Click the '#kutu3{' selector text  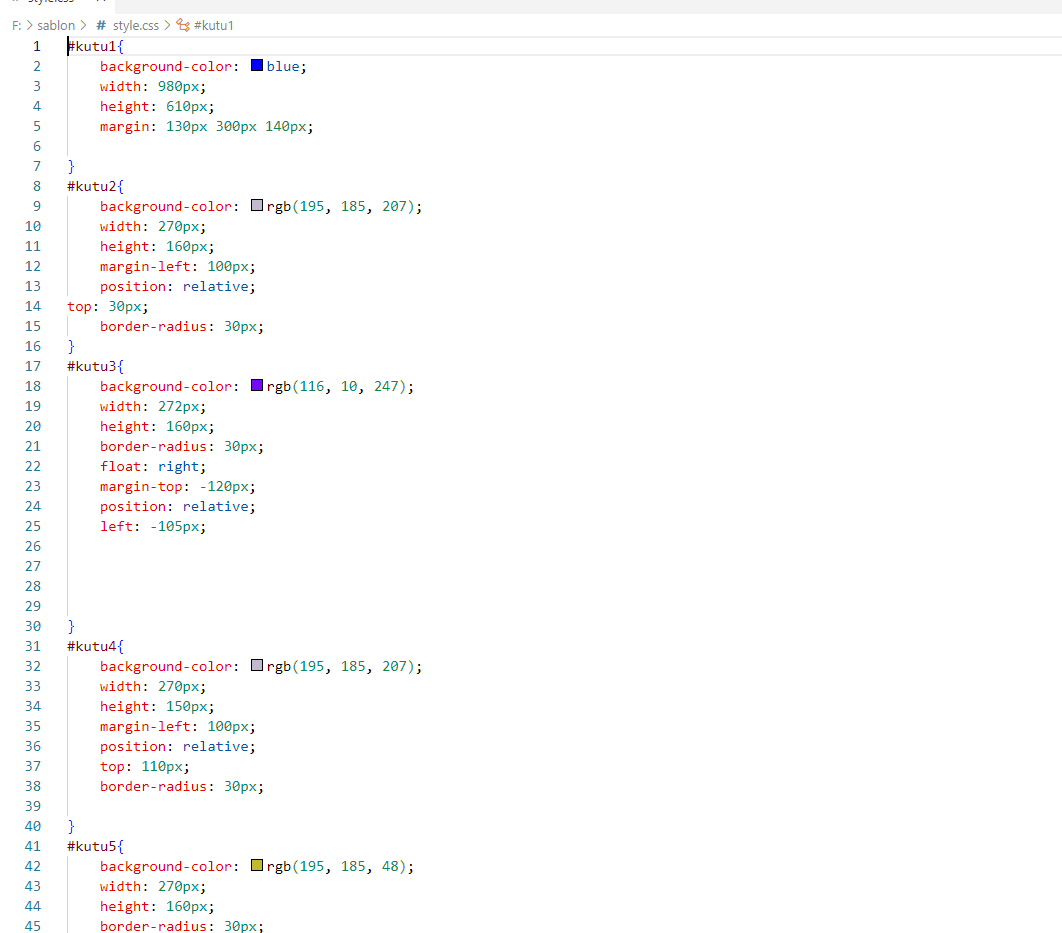coord(95,366)
